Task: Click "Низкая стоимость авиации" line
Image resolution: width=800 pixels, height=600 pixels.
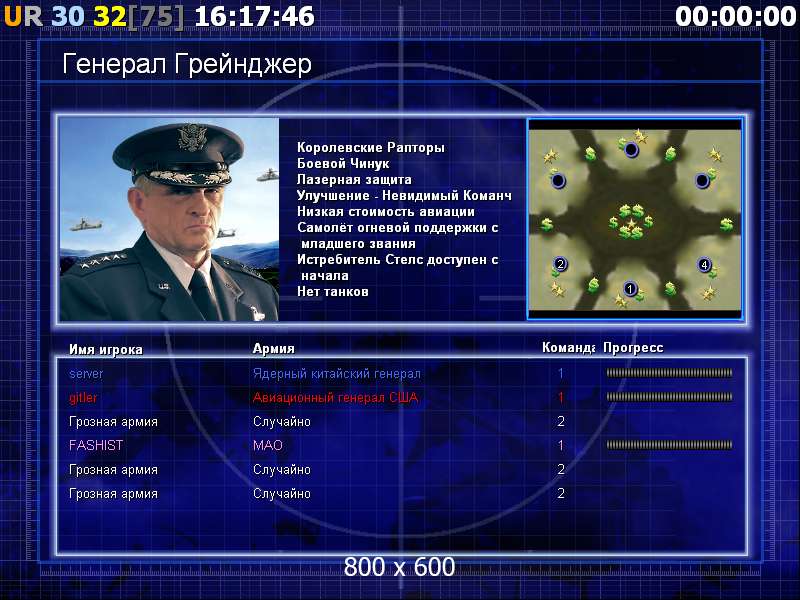Action: pos(386,212)
